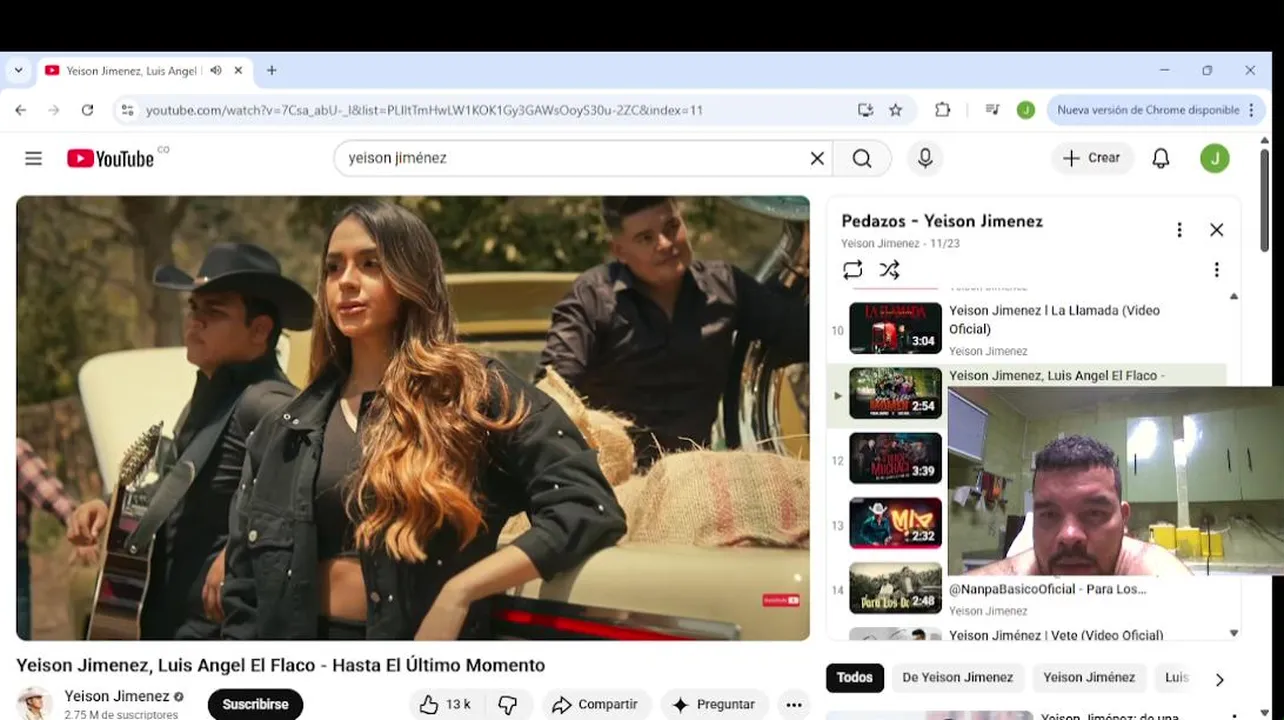Go to the YouTube home logo

coord(111,158)
